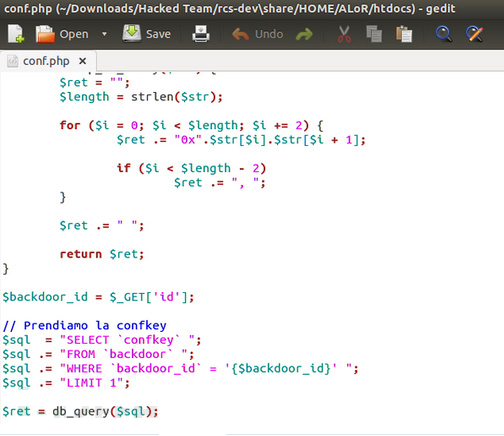Click the Undo arrow icon
504x436 pixels.
click(240, 34)
